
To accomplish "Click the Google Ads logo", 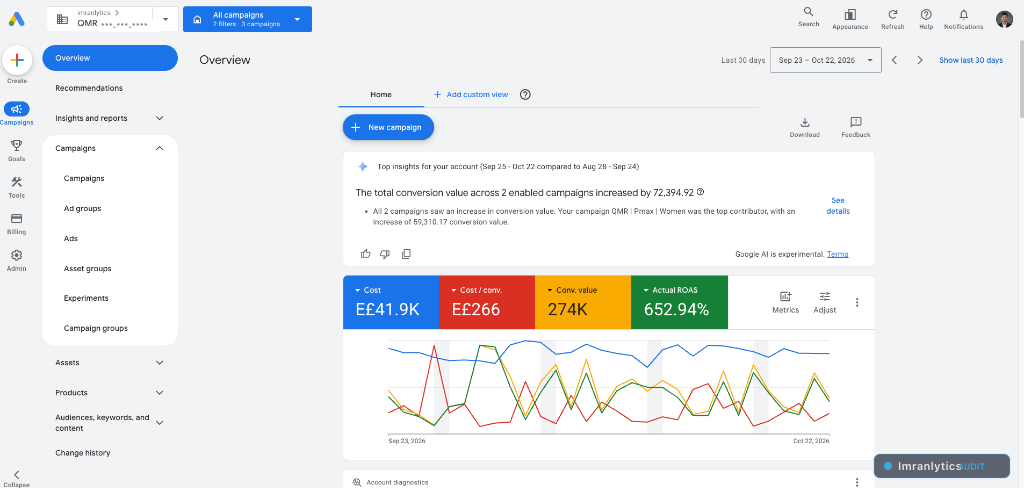I will pos(17,19).
